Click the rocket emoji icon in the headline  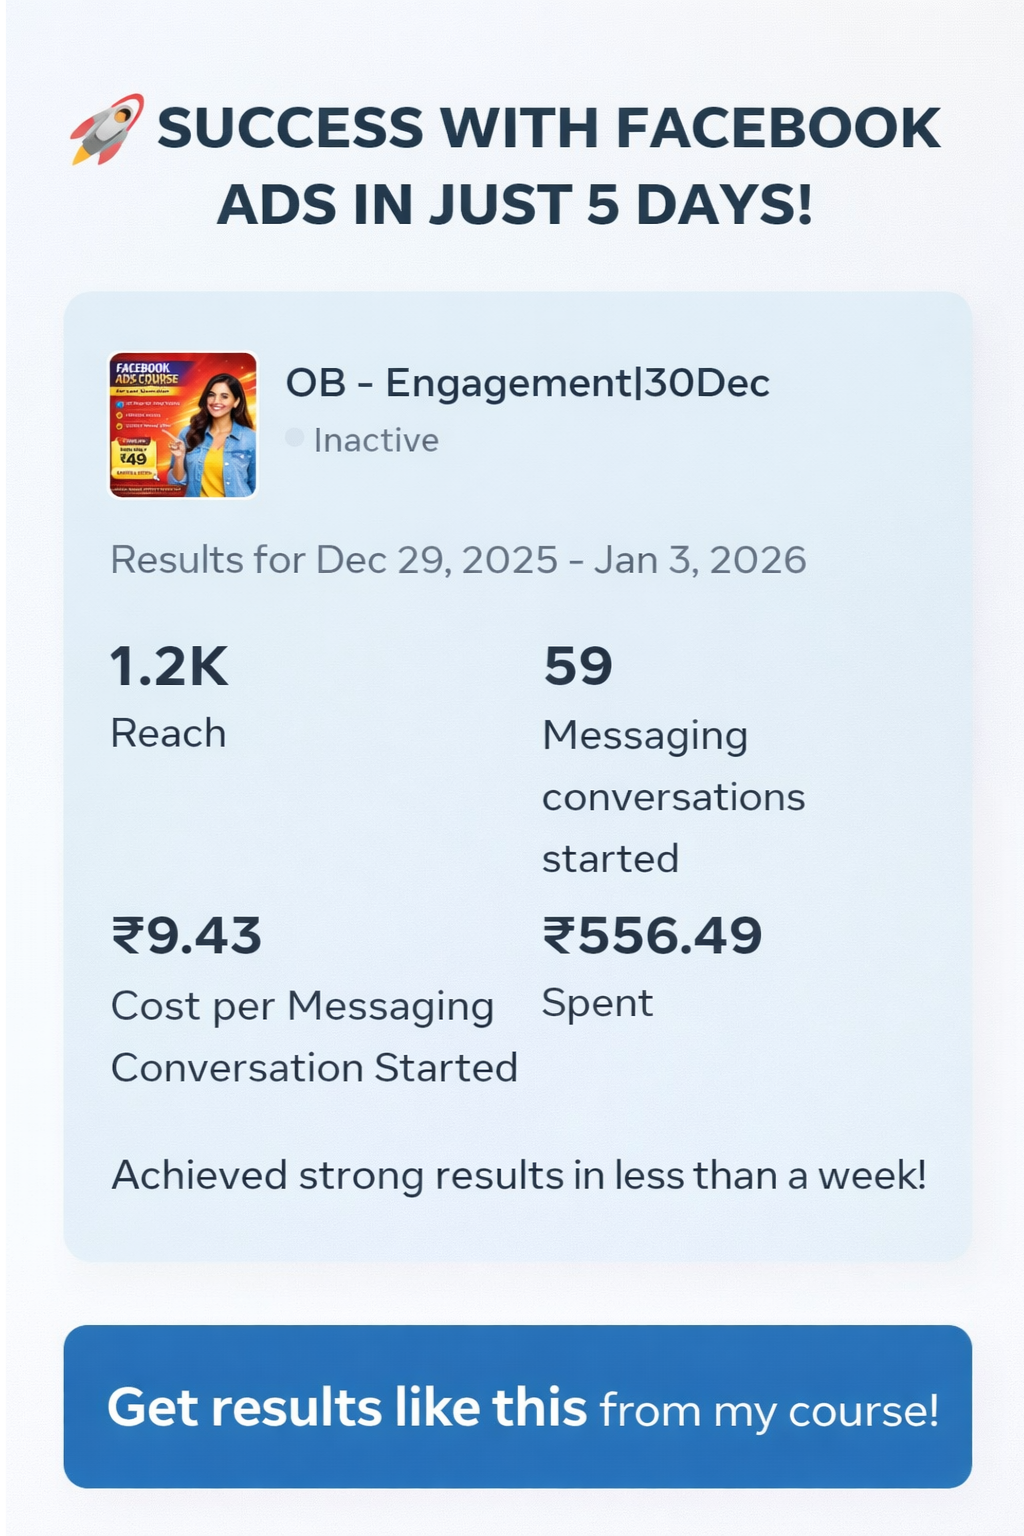tap(107, 129)
